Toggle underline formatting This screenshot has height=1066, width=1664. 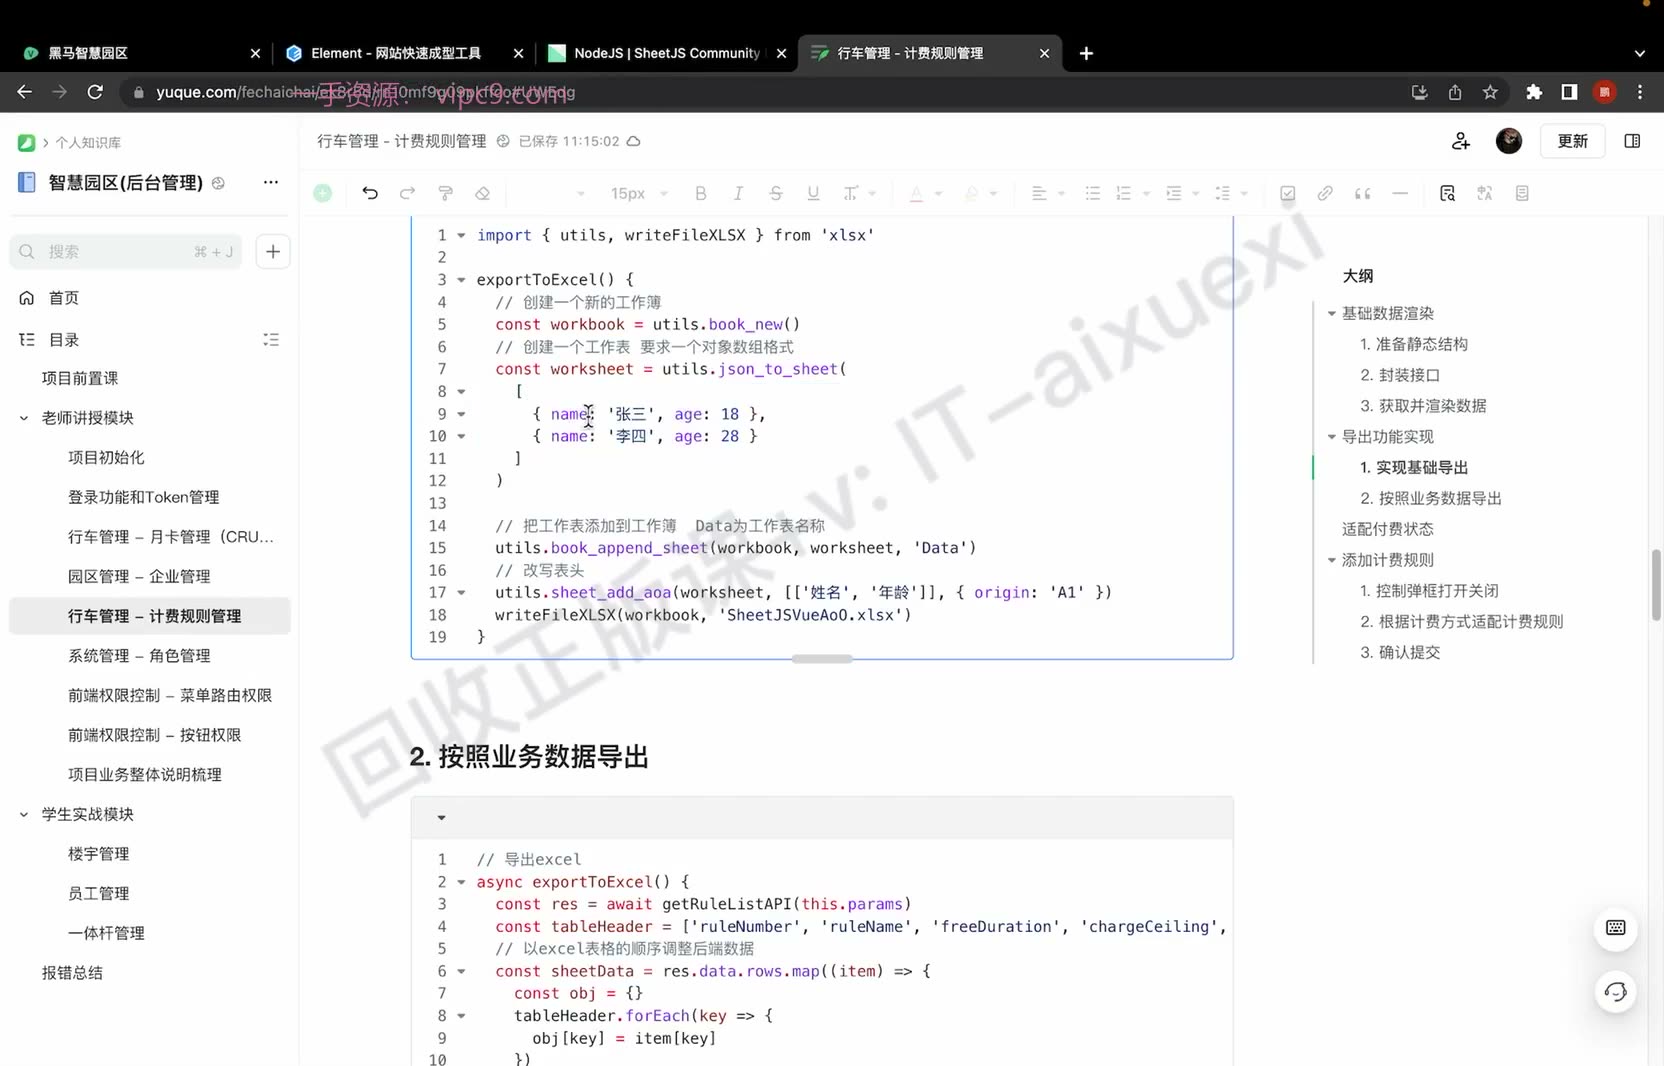[813, 193]
